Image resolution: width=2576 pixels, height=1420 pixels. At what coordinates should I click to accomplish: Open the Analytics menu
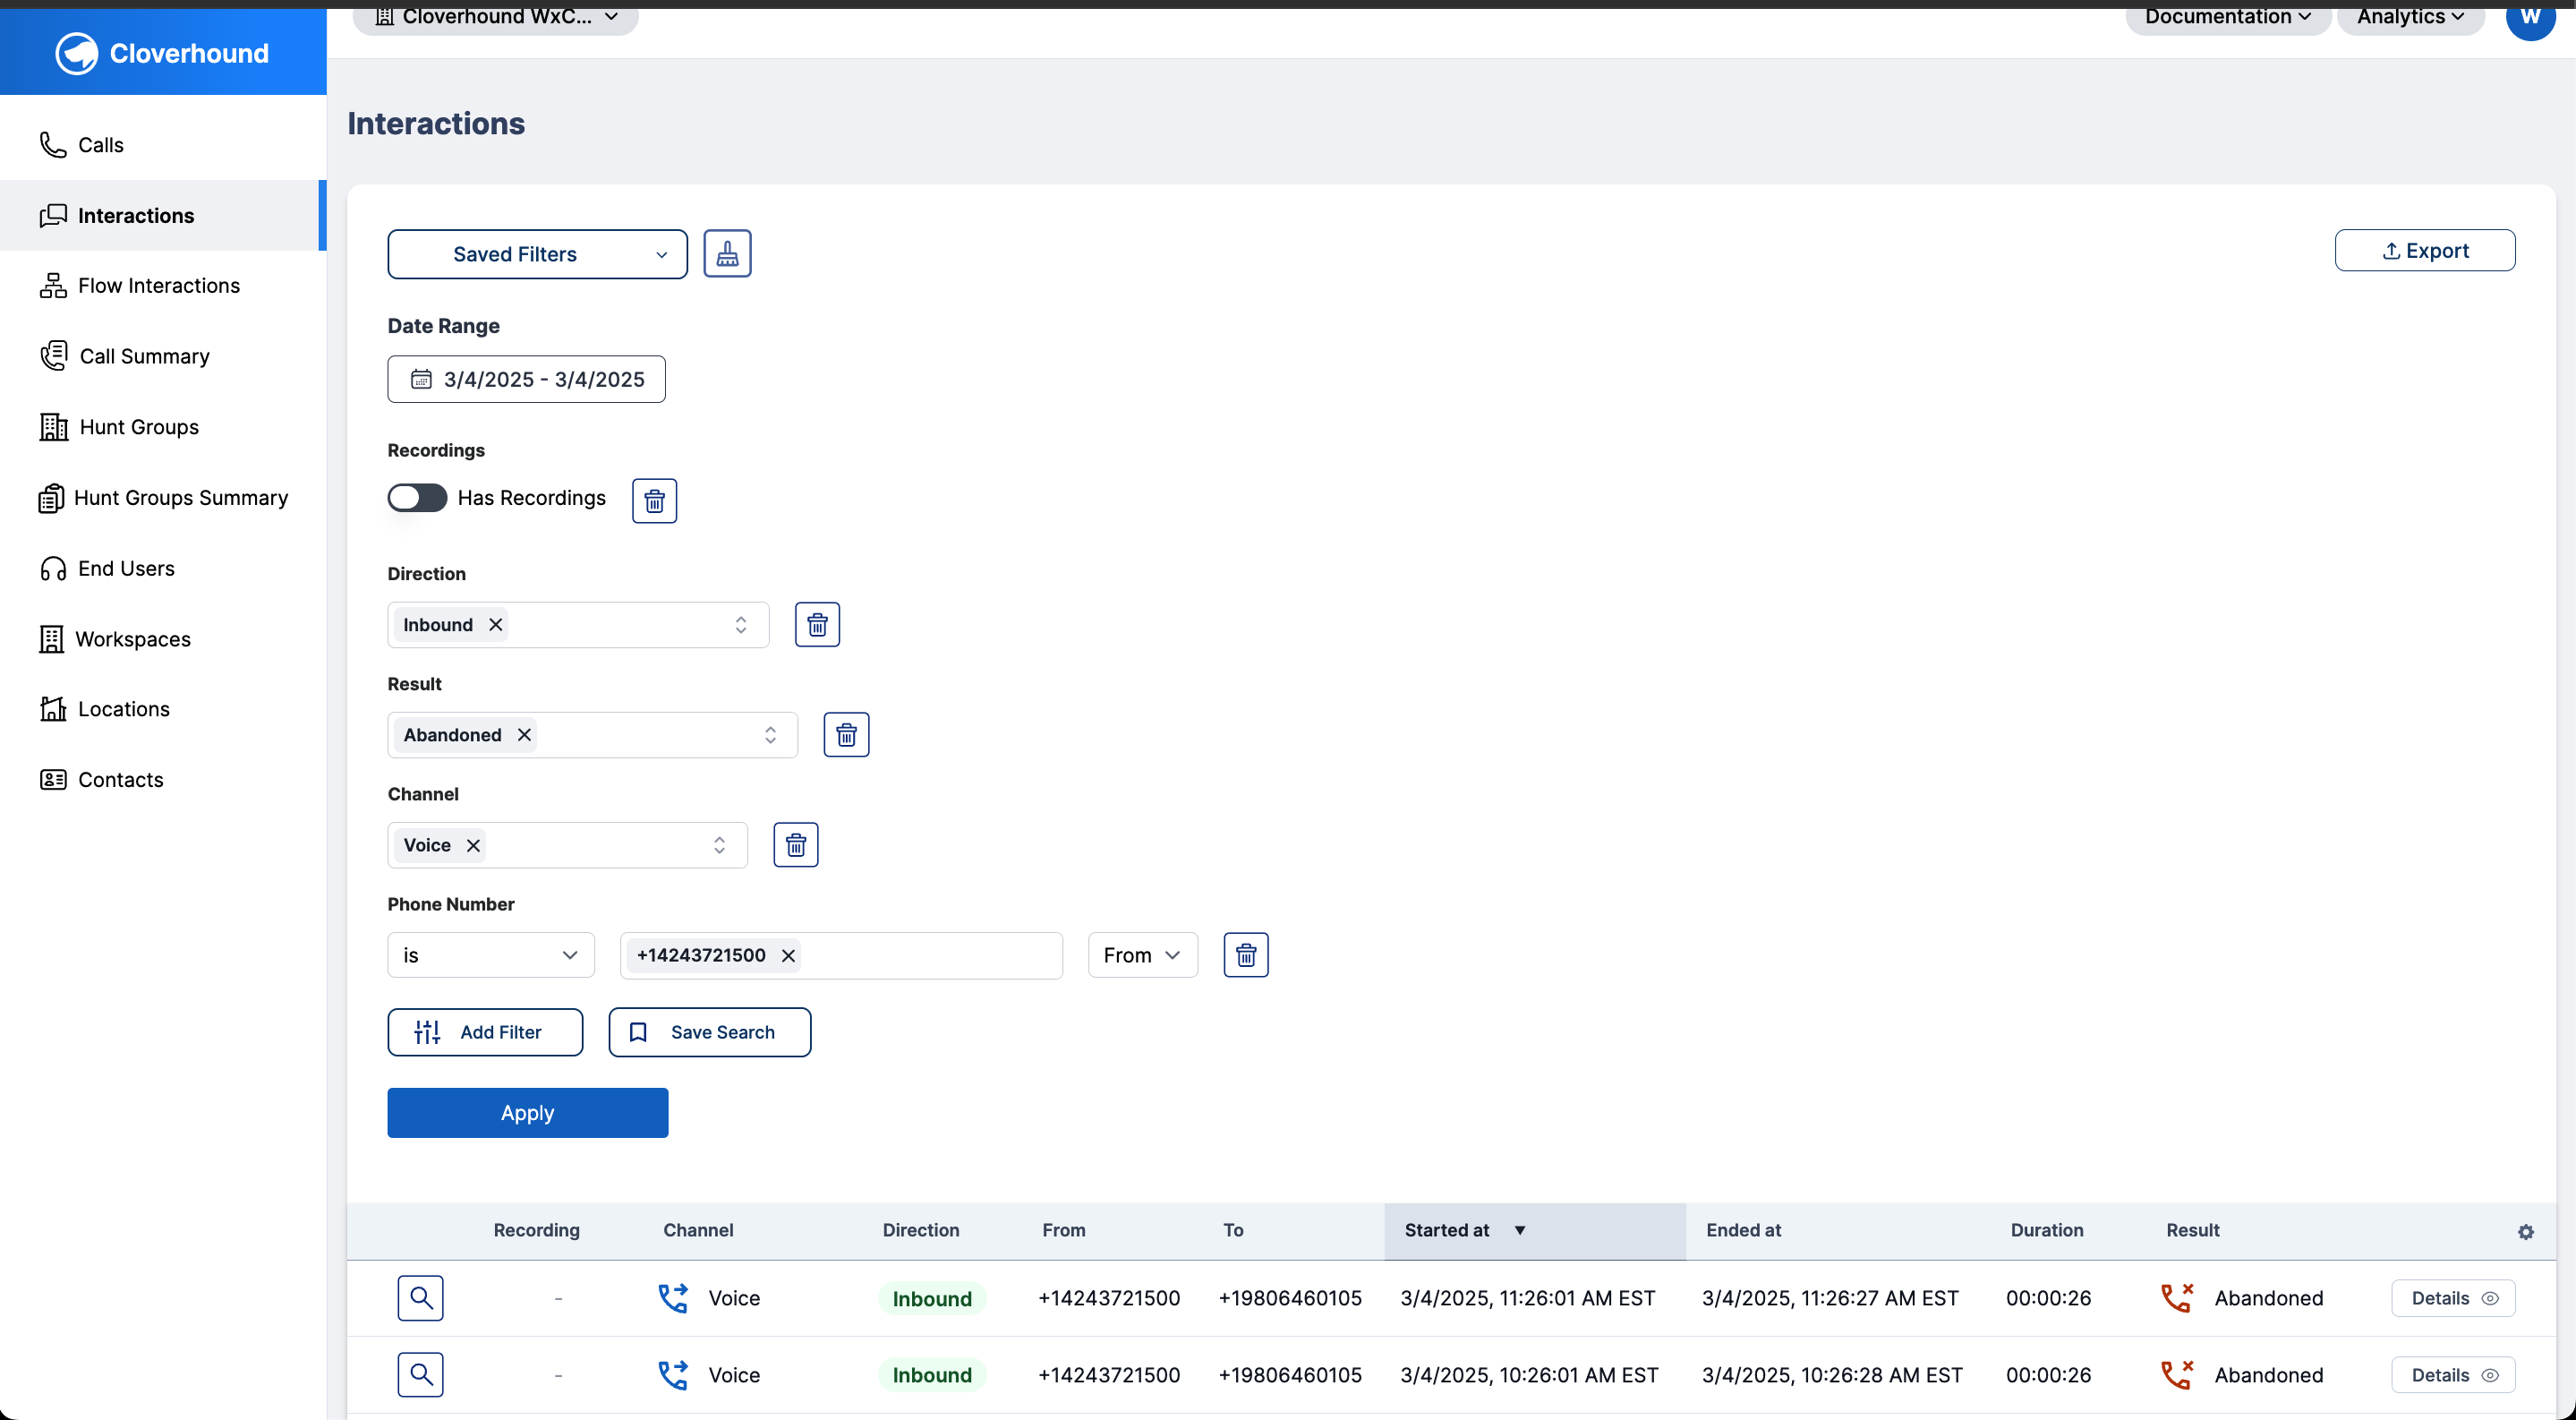tap(2410, 16)
